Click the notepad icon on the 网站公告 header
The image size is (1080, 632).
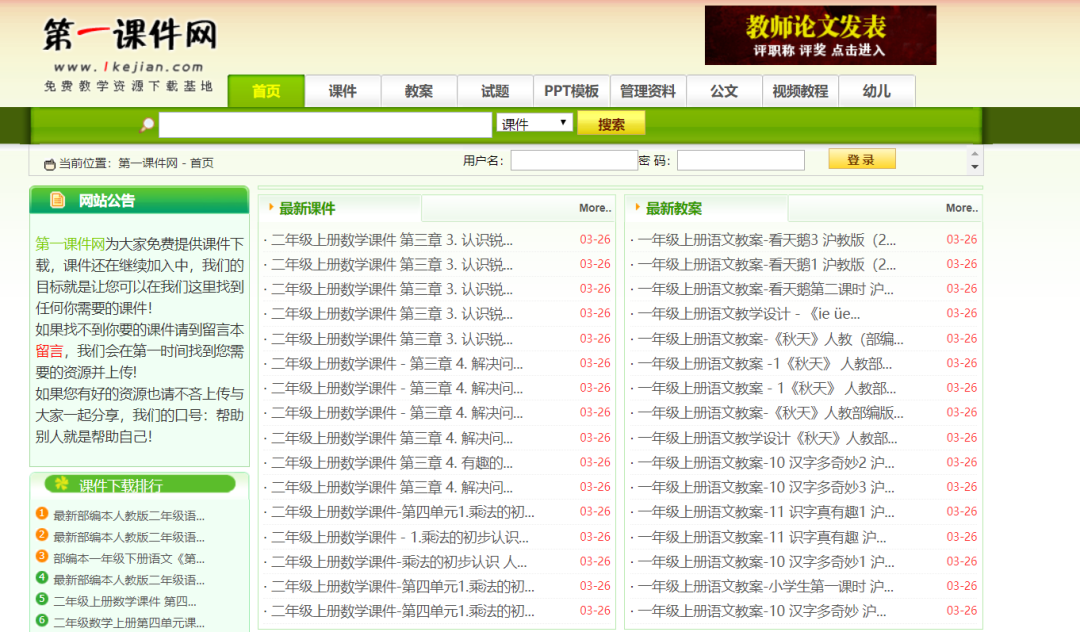(x=57, y=199)
